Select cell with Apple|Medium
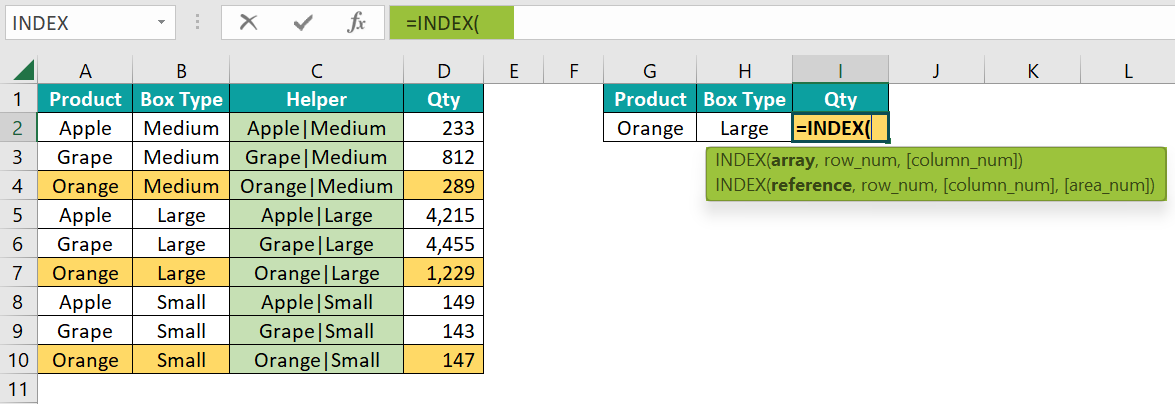Screen dimensions: 1175x404 click(x=316, y=128)
